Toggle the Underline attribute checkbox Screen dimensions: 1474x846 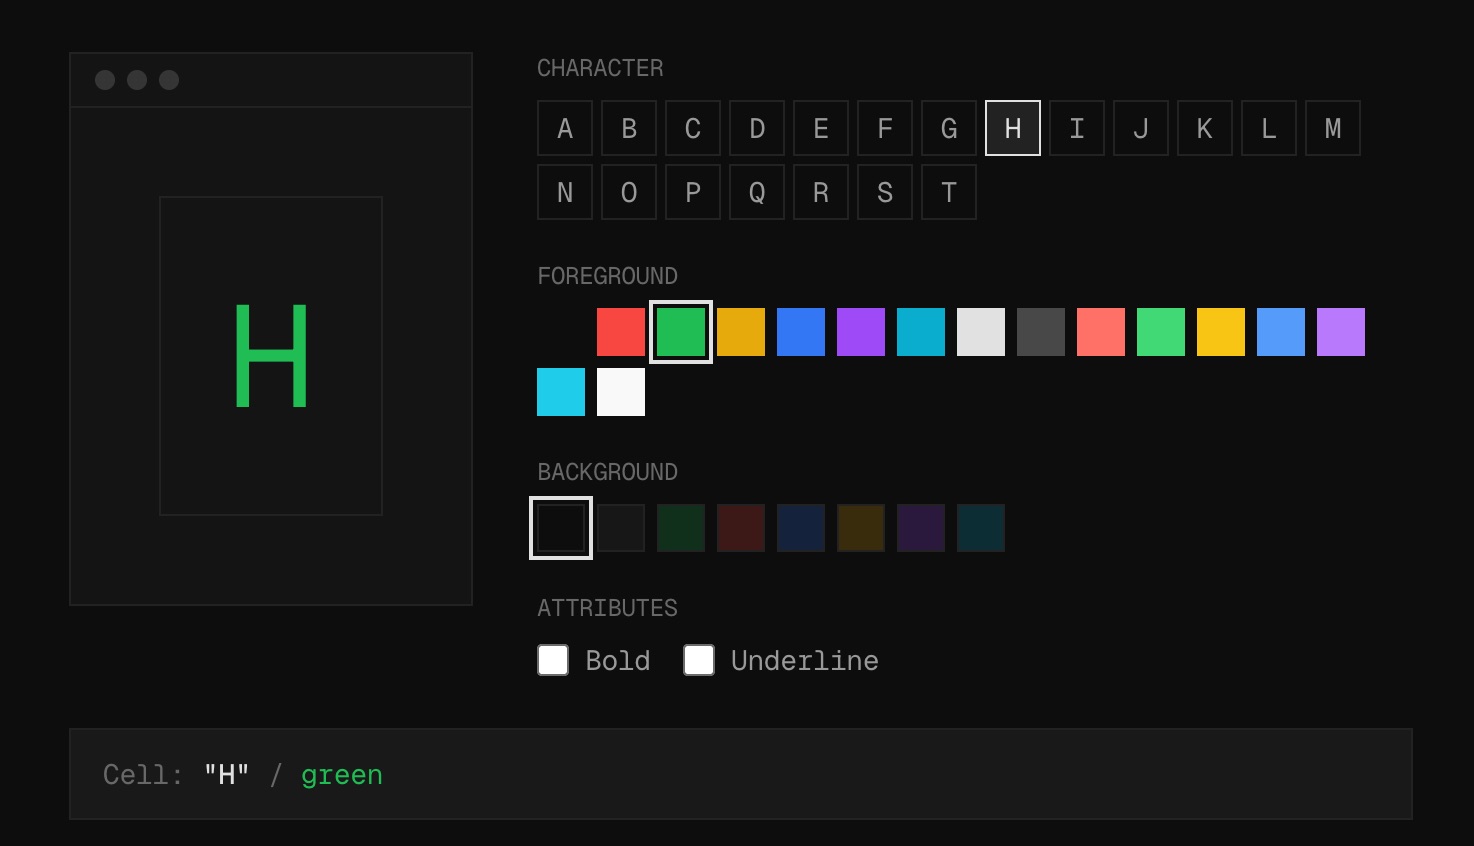tap(699, 660)
